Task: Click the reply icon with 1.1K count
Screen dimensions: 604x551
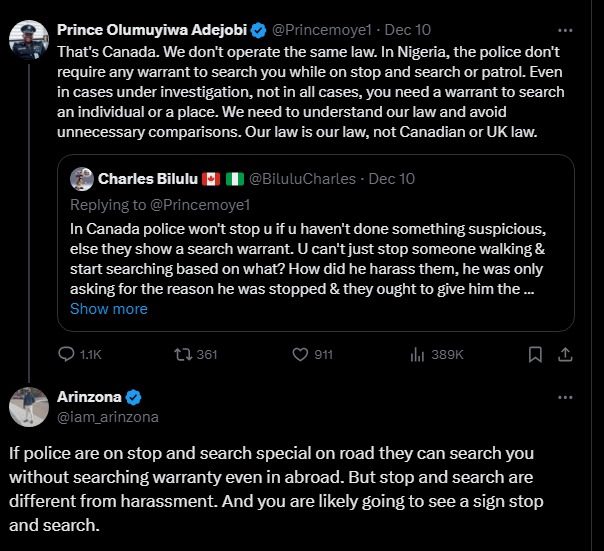Action: pyautogui.click(x=68, y=354)
